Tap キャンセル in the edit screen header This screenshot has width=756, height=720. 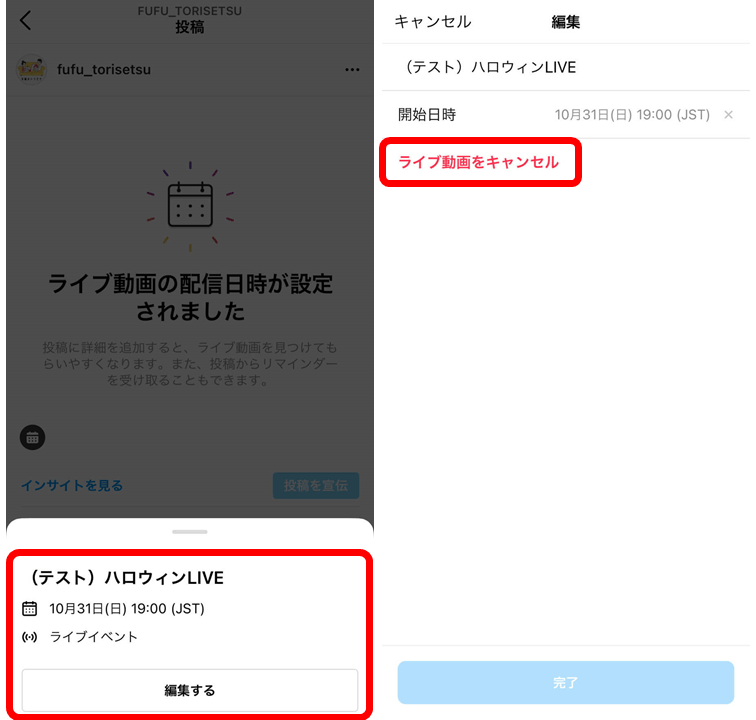(432, 22)
